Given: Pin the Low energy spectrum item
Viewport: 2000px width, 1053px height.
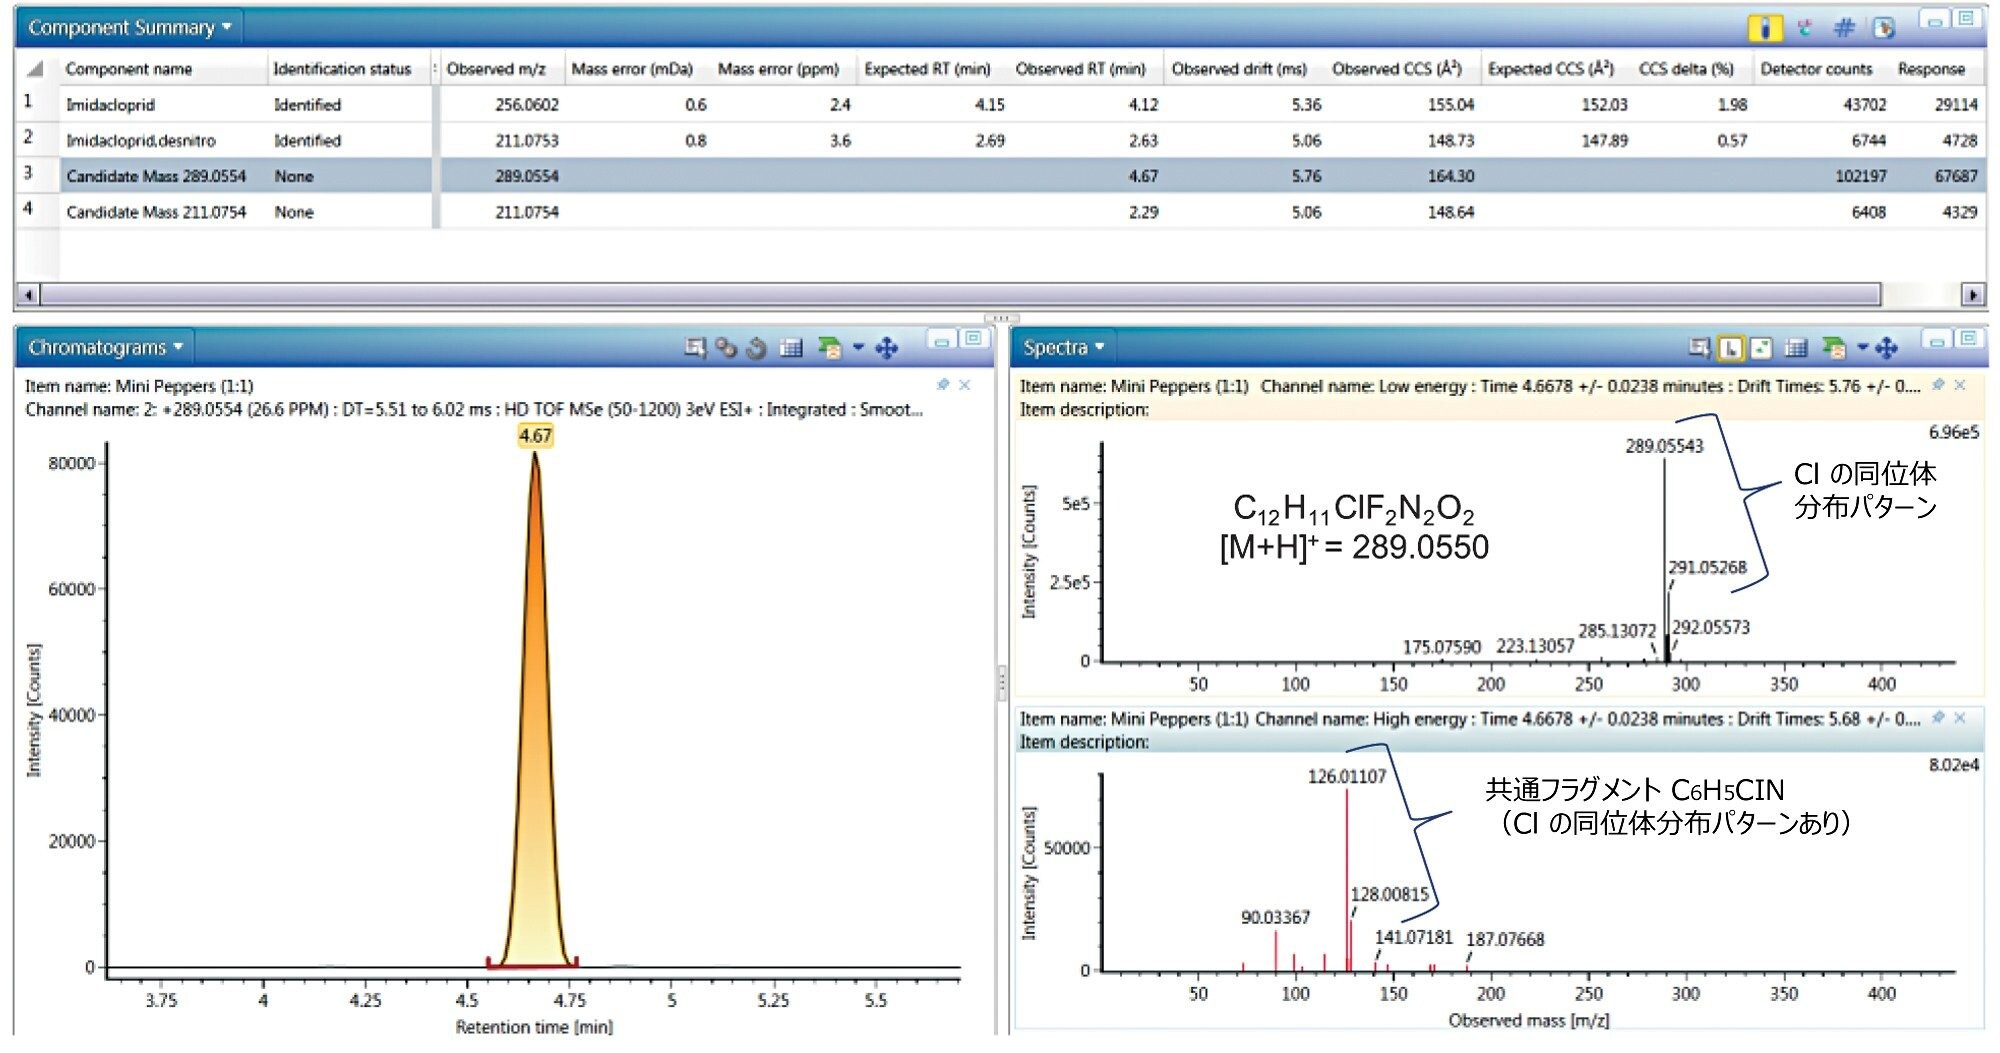Looking at the screenshot, I should click(1938, 385).
